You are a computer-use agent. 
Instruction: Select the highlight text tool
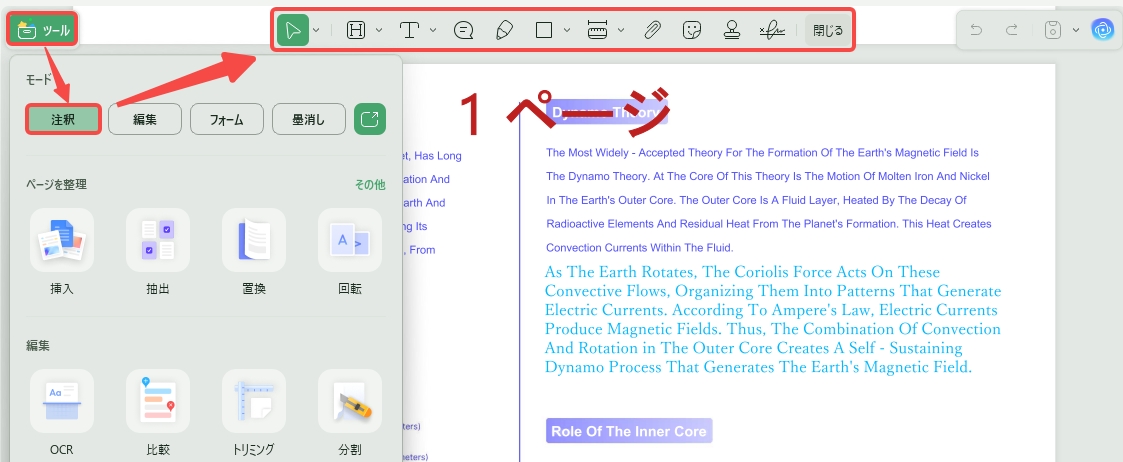pyautogui.click(x=356, y=30)
